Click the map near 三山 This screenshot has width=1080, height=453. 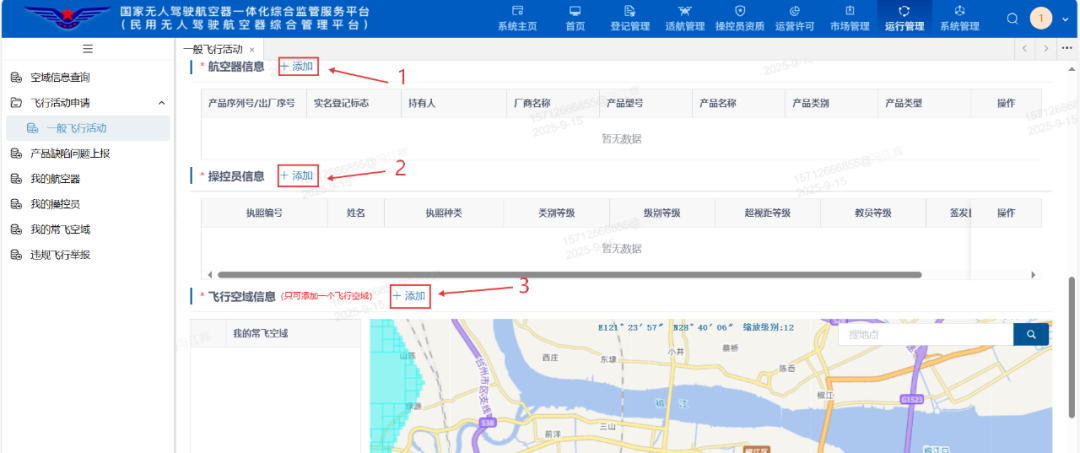(607, 426)
